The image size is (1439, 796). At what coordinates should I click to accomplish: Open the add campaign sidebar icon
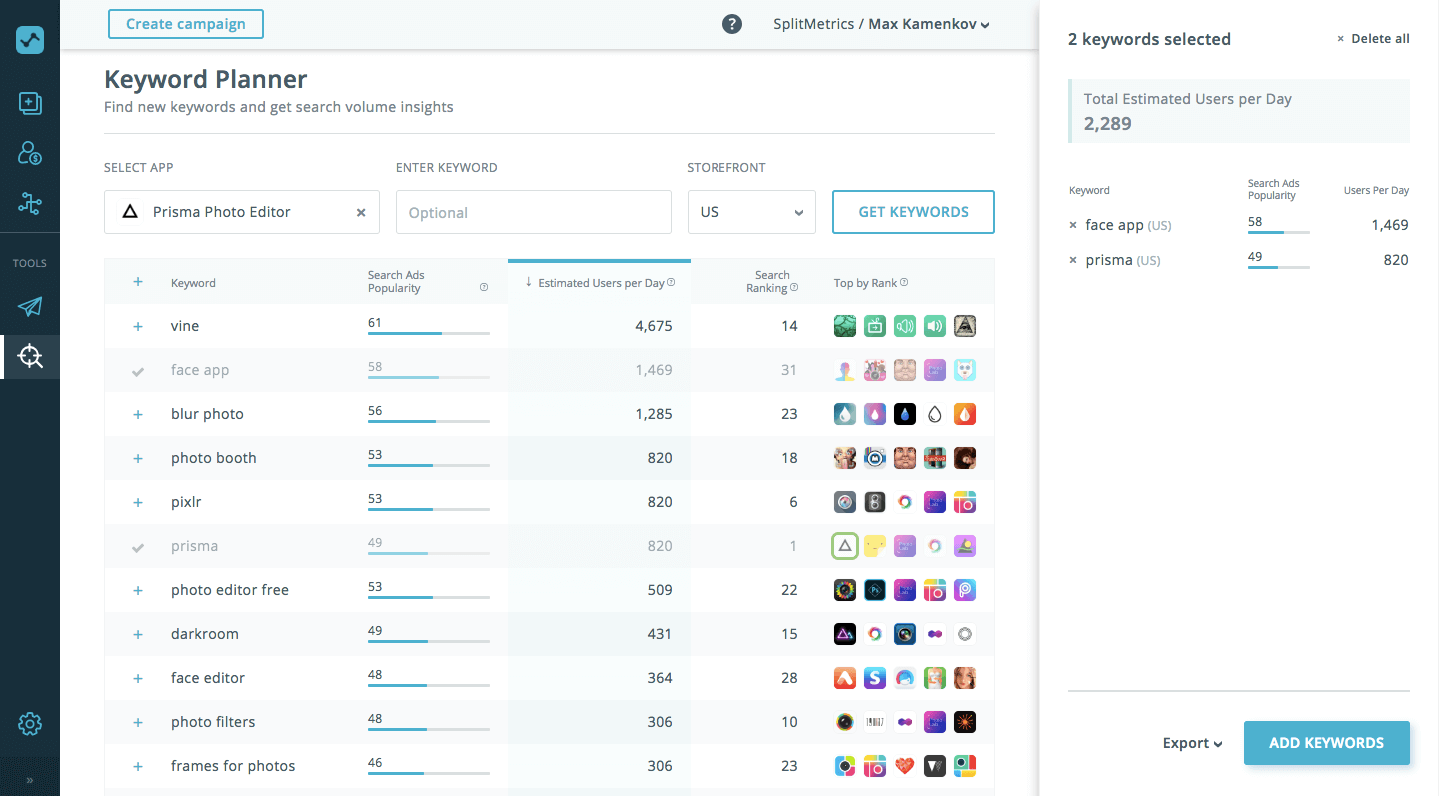pos(30,104)
